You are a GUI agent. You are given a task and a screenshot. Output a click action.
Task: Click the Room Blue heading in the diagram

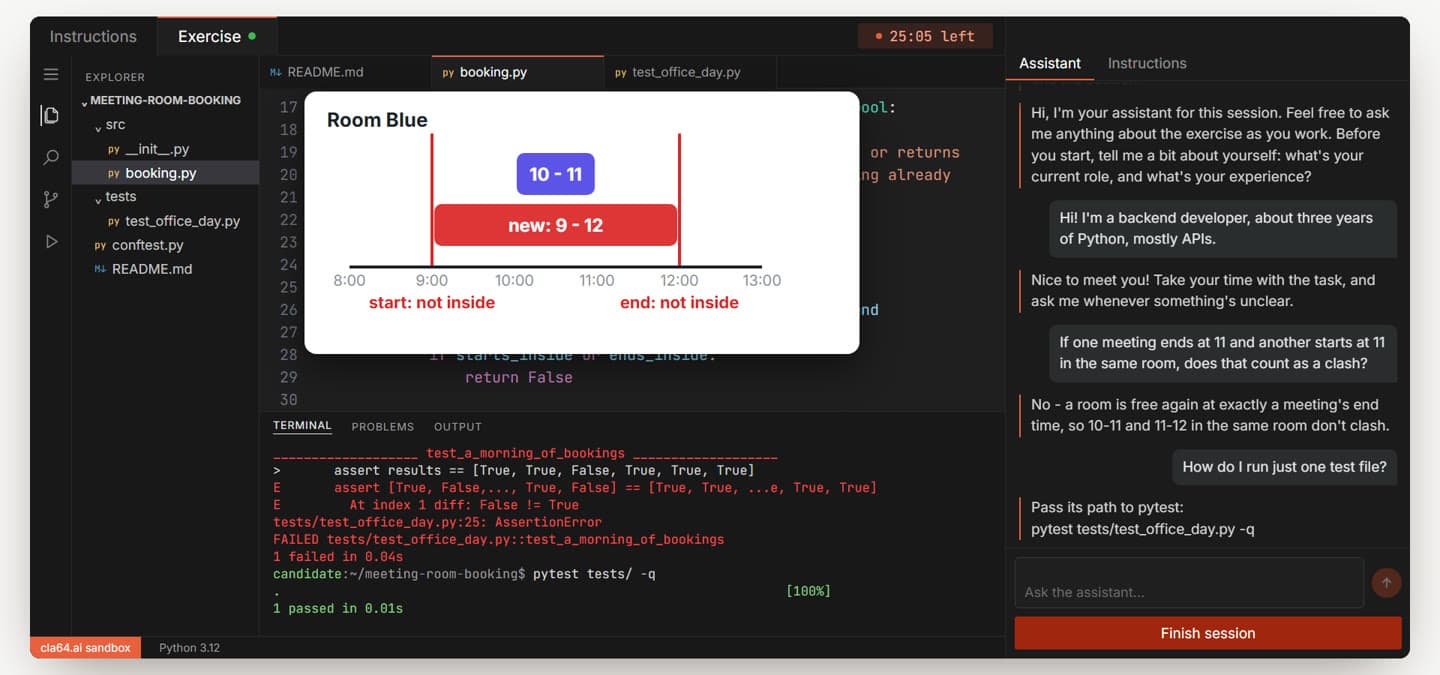377,120
